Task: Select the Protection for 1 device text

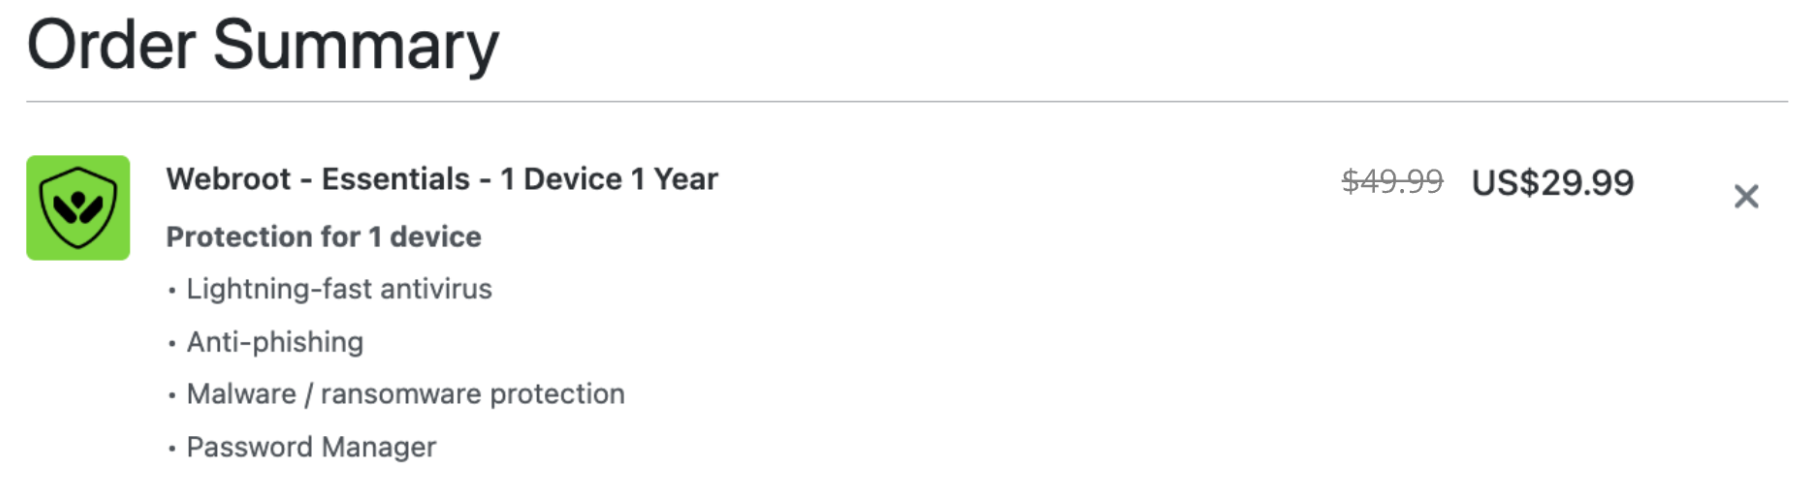Action: pos(323,237)
